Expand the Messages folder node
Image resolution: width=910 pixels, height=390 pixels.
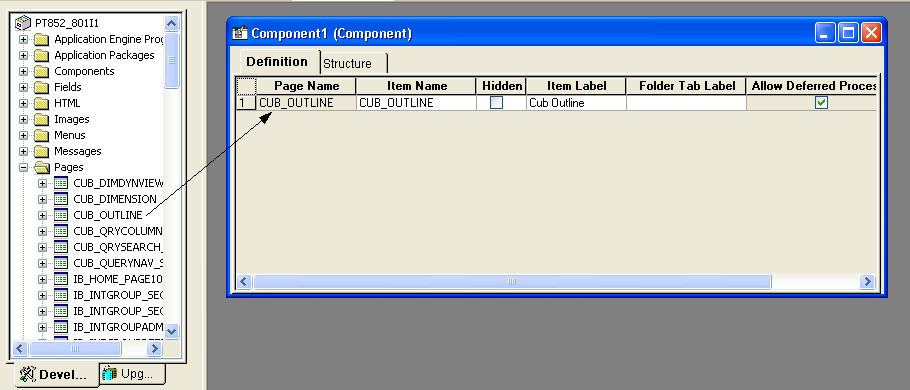[x=23, y=151]
